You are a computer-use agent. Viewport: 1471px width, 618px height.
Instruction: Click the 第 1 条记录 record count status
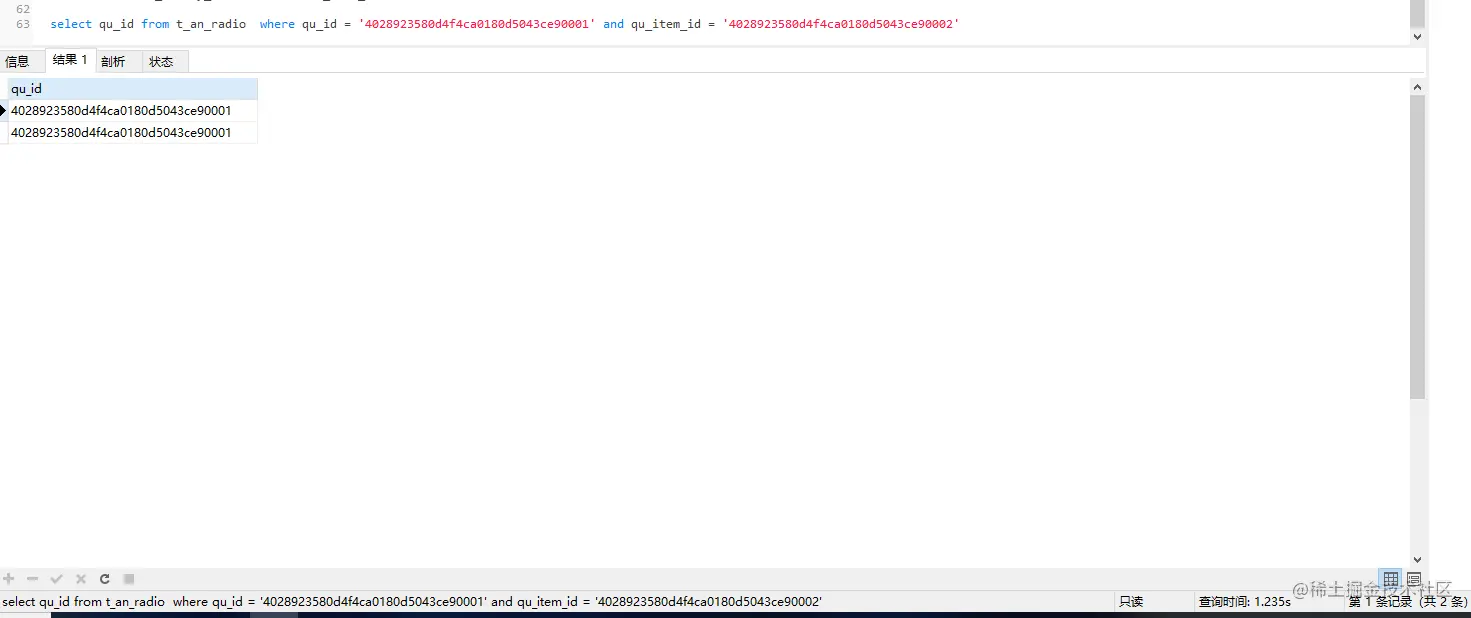pyautogui.click(x=1409, y=602)
